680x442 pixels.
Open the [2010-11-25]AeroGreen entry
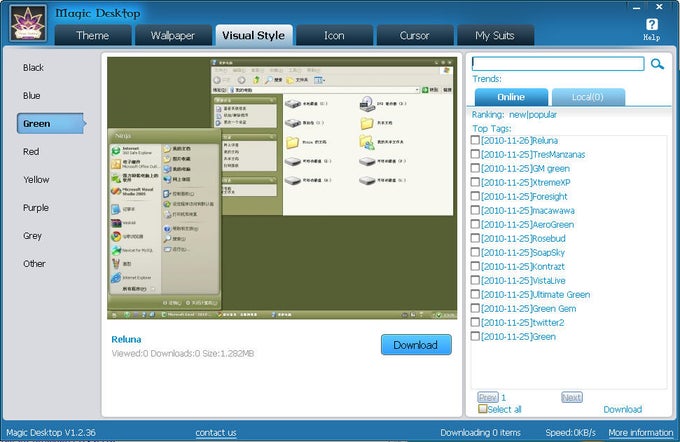pos(527,225)
